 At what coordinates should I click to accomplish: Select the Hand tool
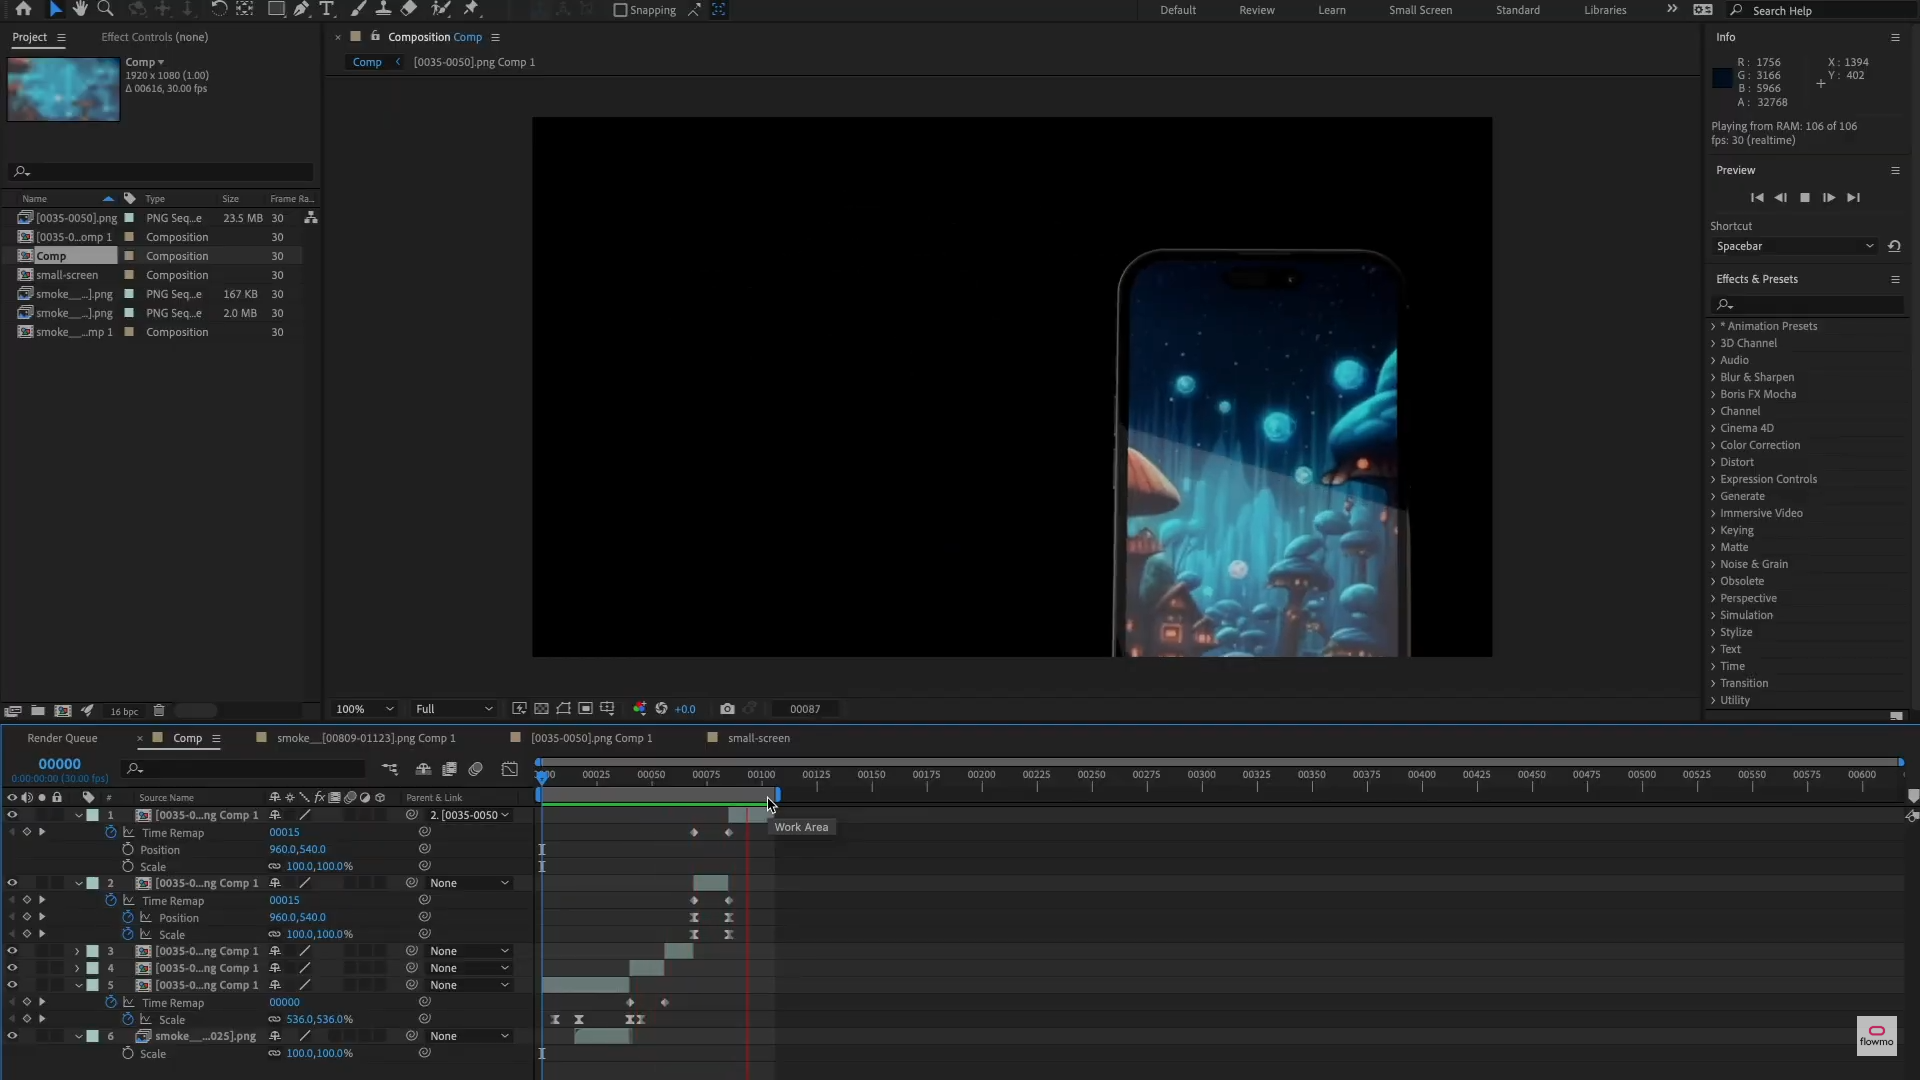[80, 9]
